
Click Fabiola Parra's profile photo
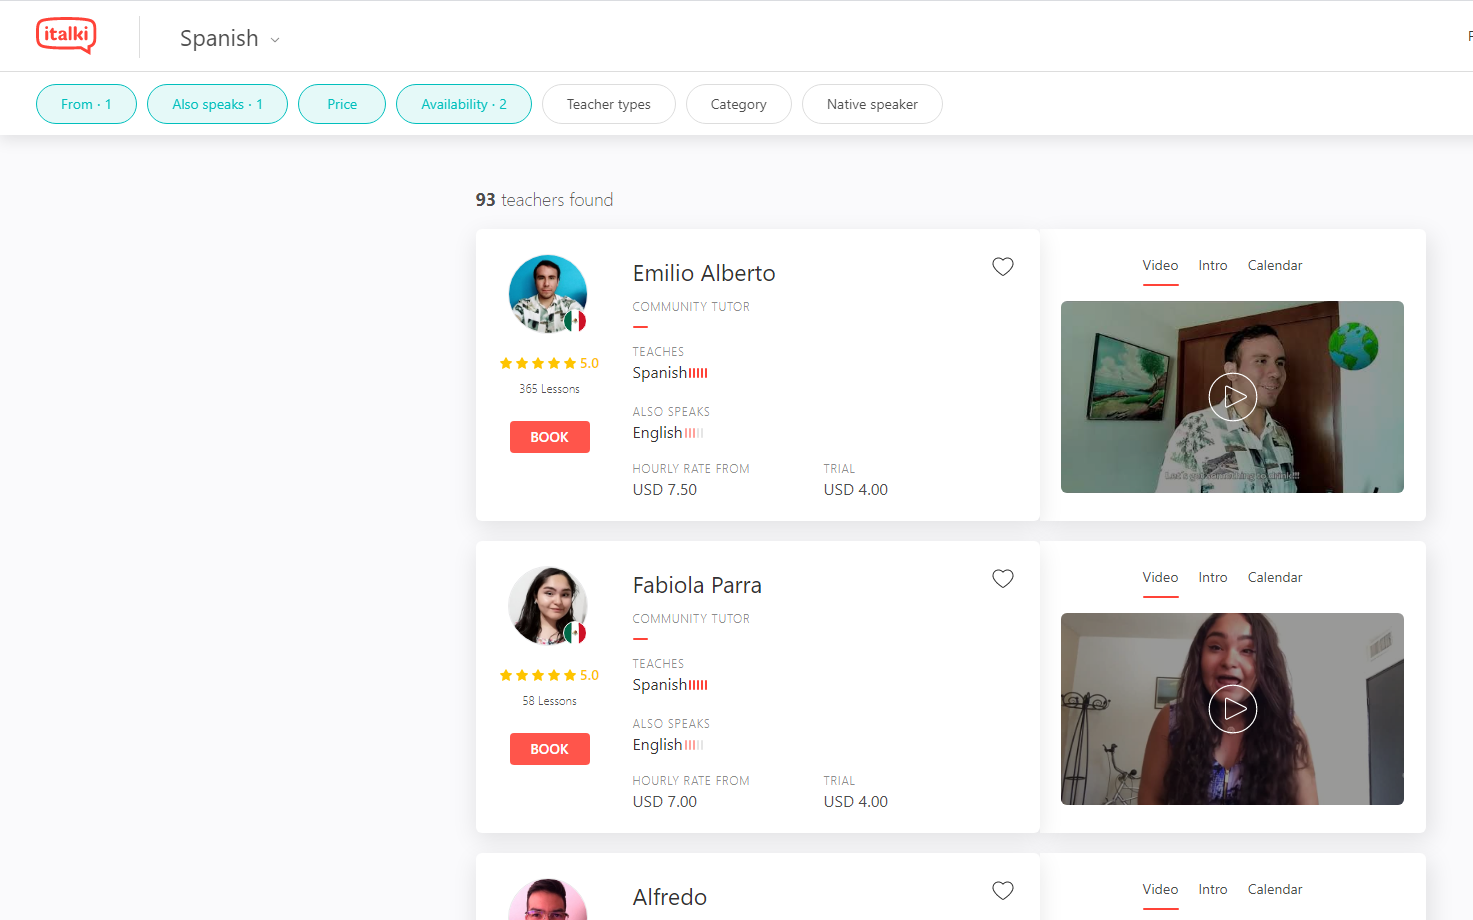pos(548,606)
